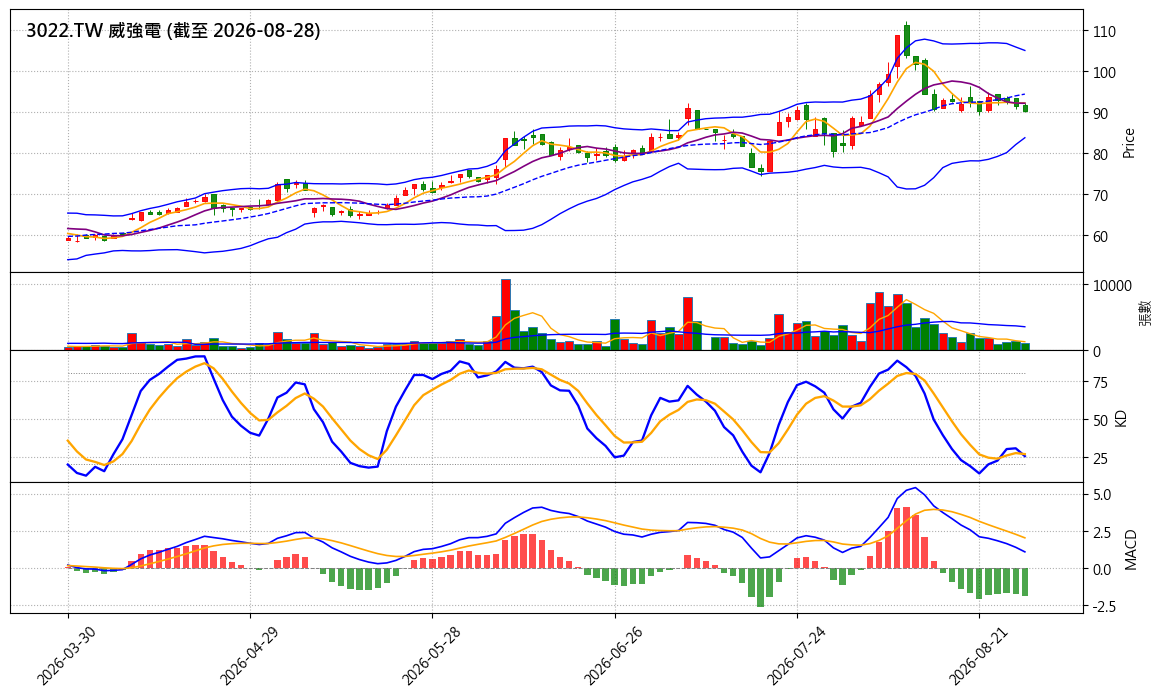Viewport: 1163px width, 698px height.
Task: Click the MACD axis label
Action: (1130, 550)
